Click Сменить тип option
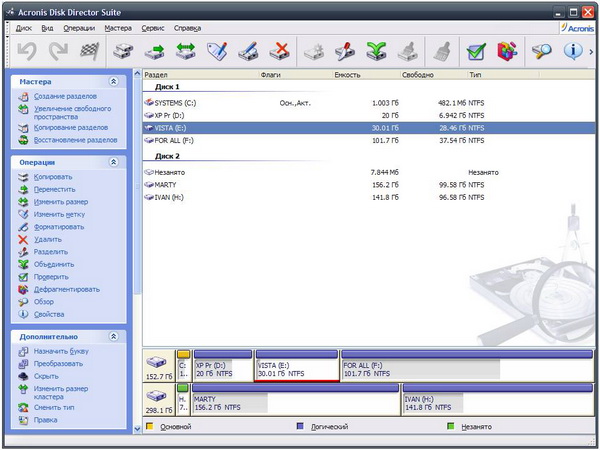Image resolution: width=600 pixels, height=450 pixels. pyautogui.click(x=54, y=408)
